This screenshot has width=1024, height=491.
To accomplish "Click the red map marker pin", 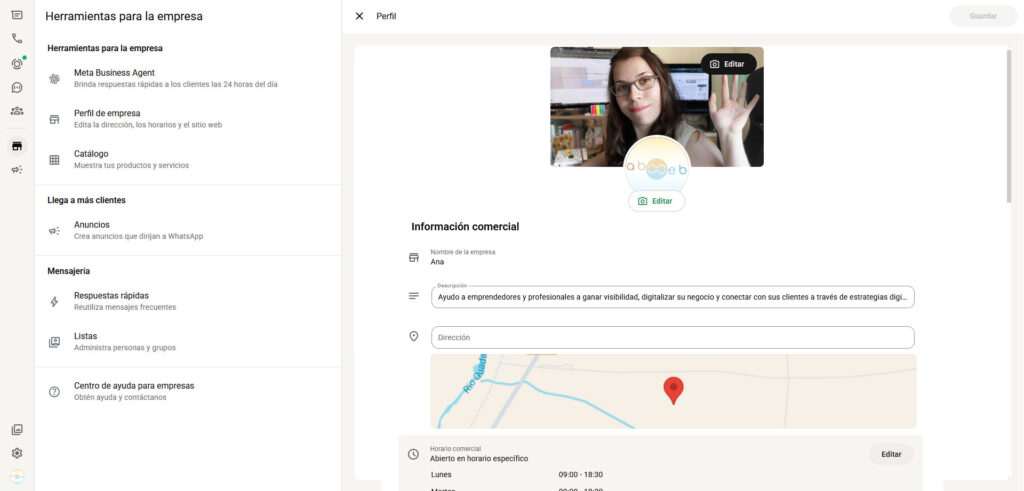I will 673,390.
